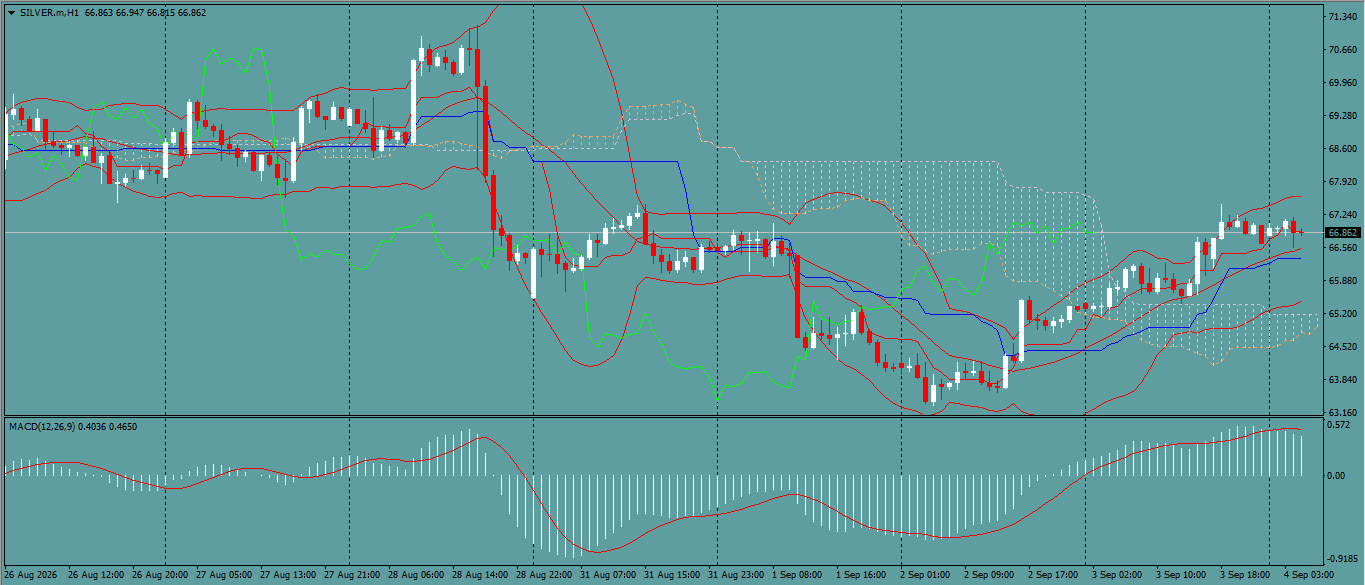Image resolution: width=1365 pixels, height=585 pixels.
Task: Click the 26 Aug 2026 date label
Action: 31,576
